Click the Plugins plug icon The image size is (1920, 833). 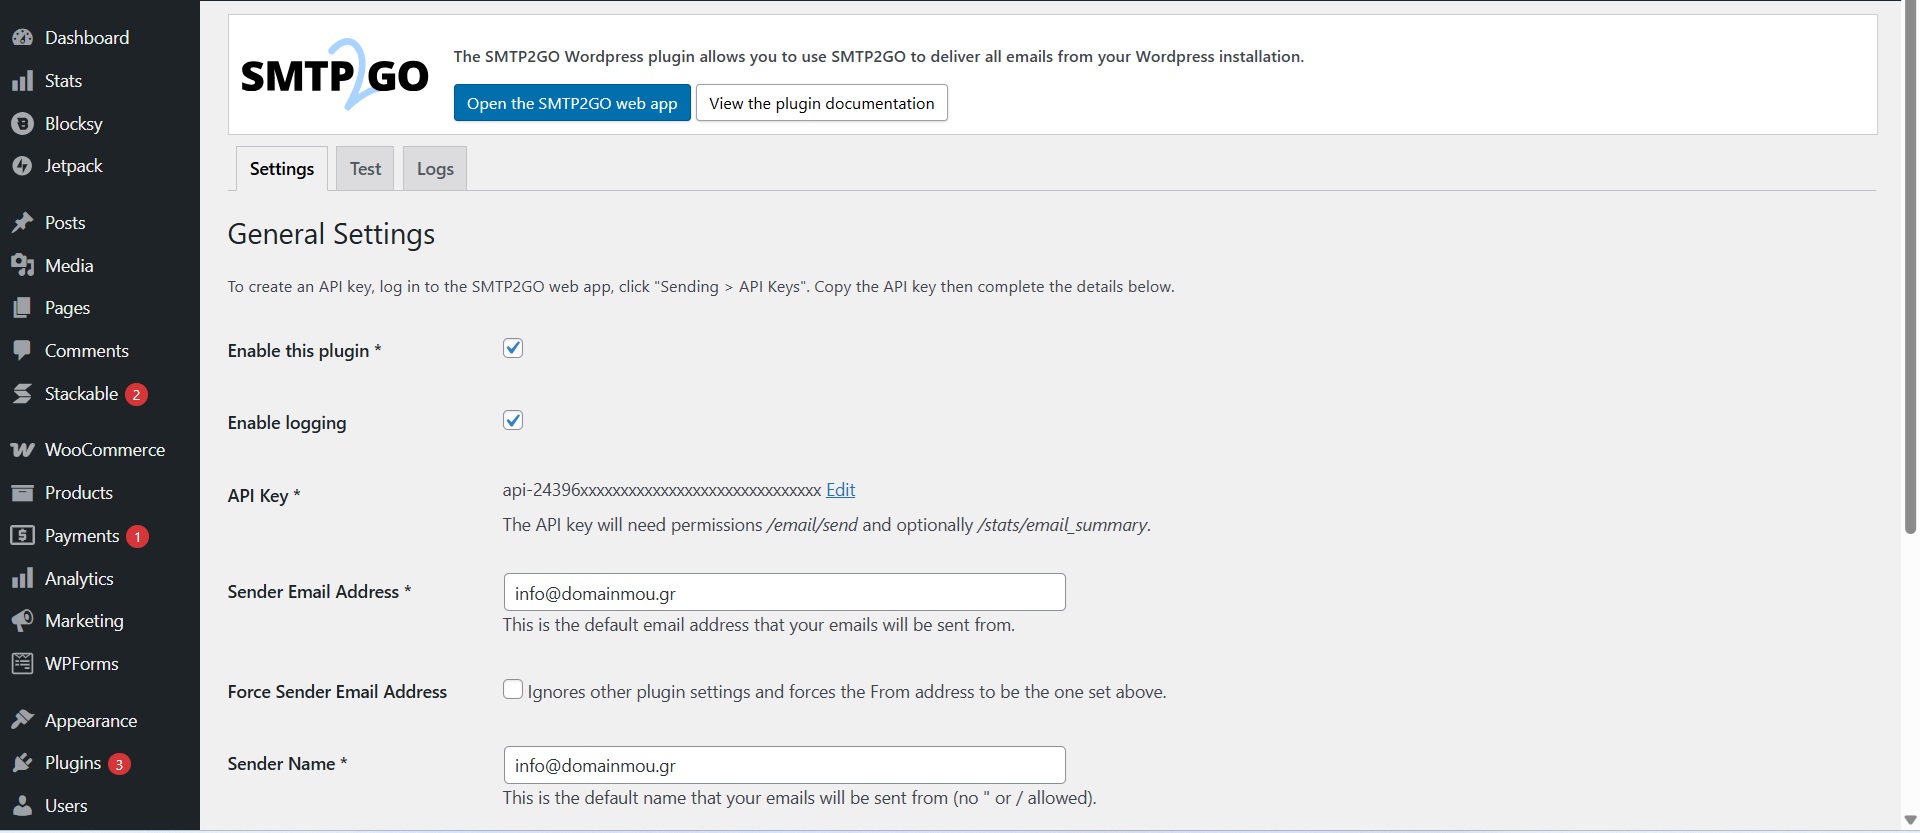22,764
